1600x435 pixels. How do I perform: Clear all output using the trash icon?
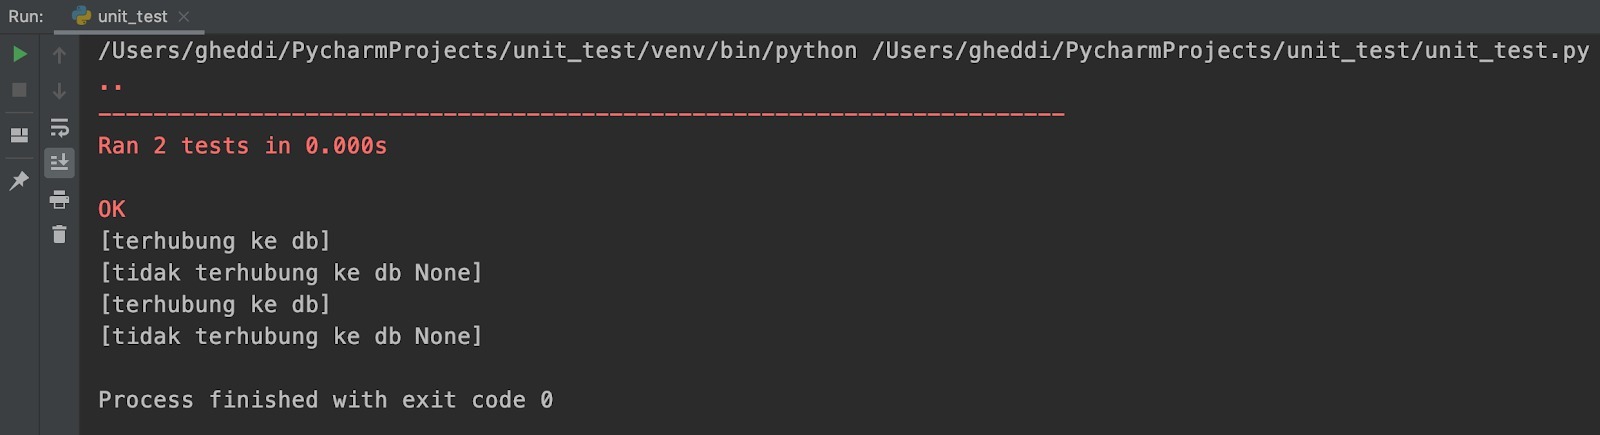click(59, 234)
